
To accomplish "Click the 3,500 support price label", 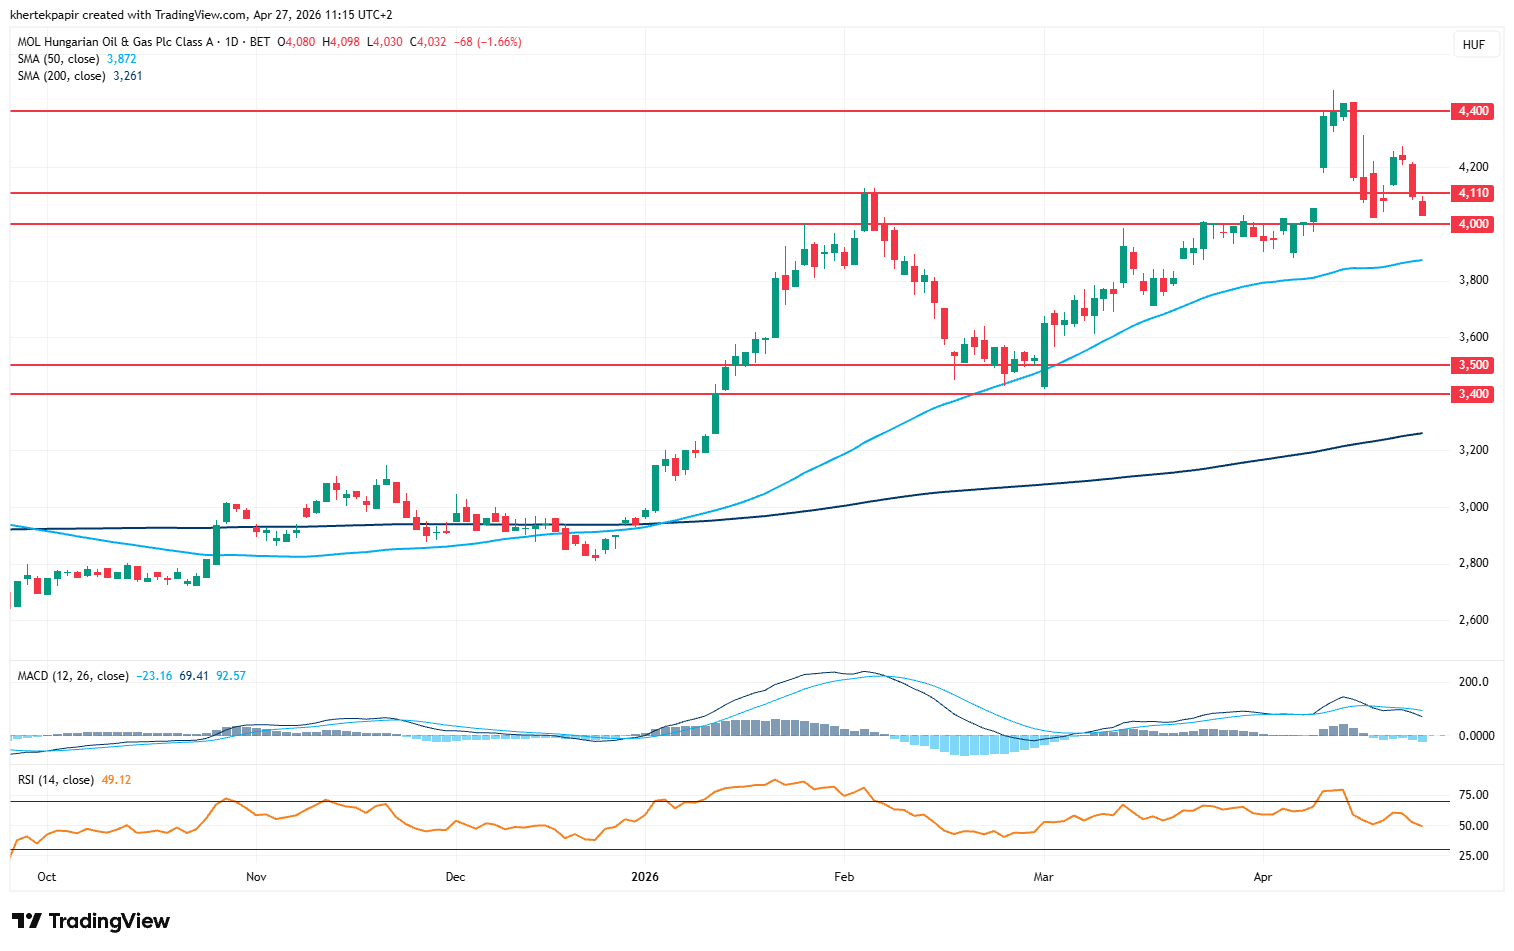I will point(1472,365).
